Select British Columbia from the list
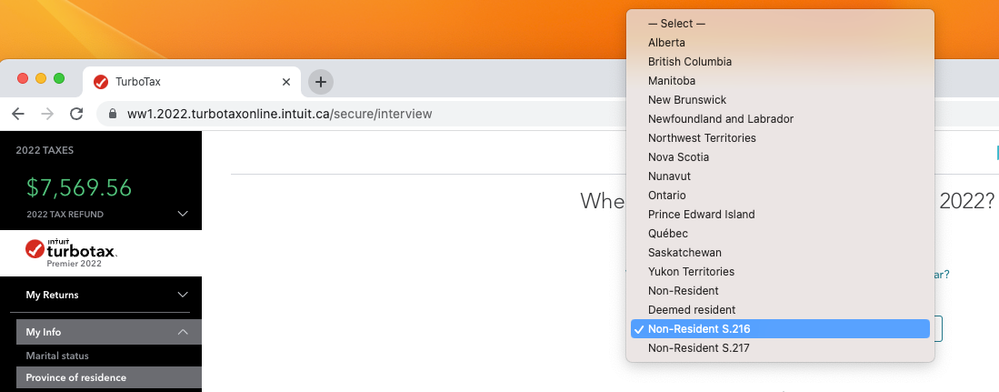Screen dimensions: 999x392 [x=780, y=62]
